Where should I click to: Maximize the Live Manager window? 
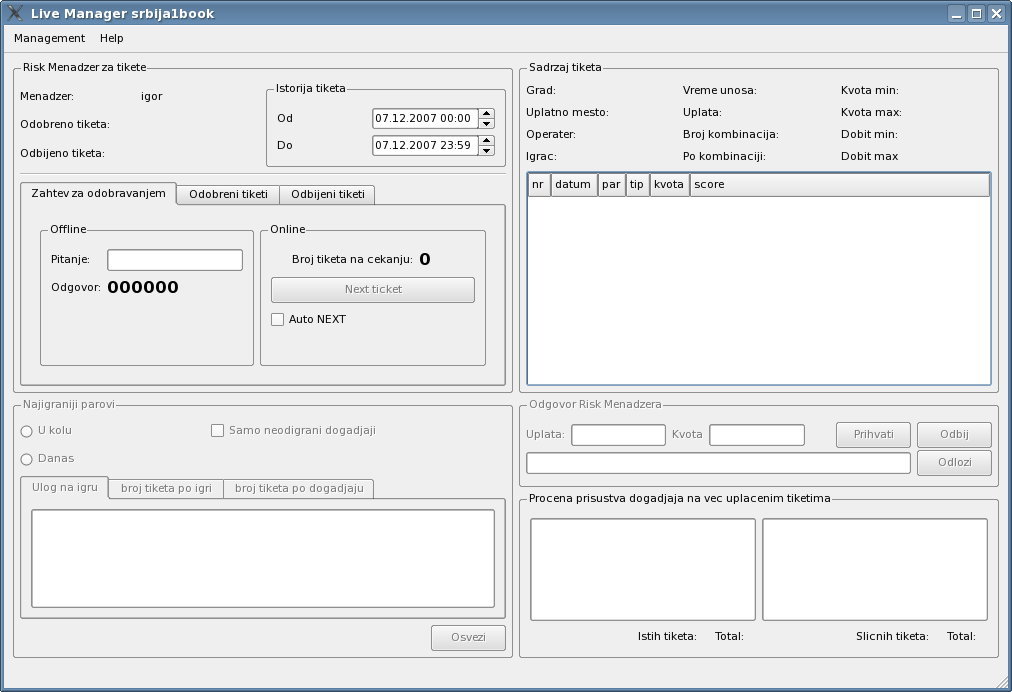coord(977,14)
